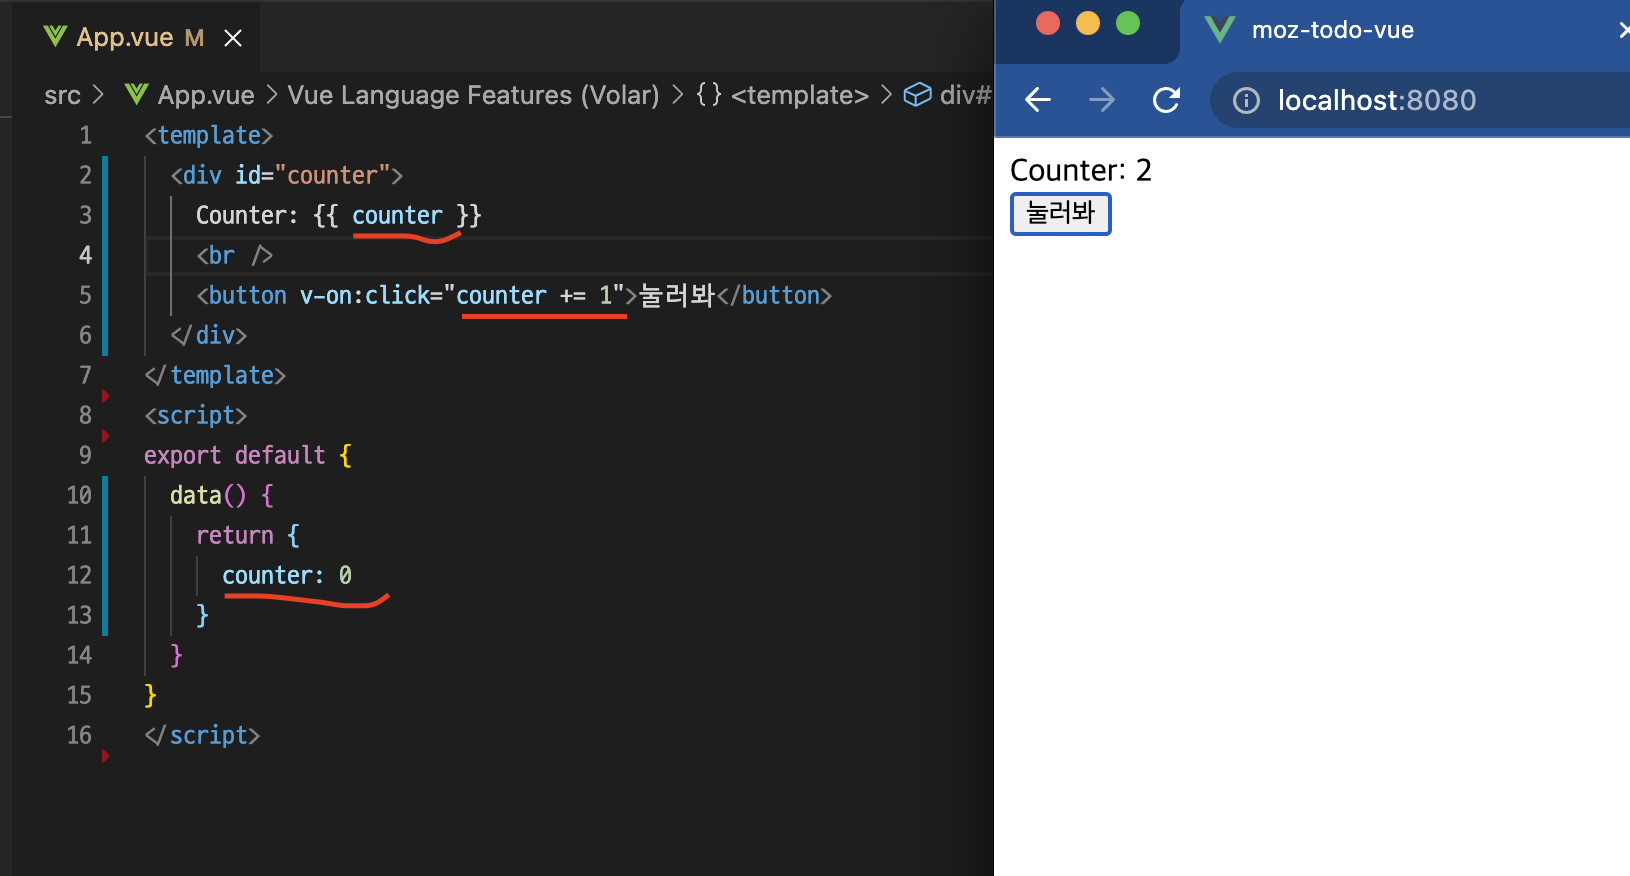
Task: Click Vue favicon on moz-todo-vue tab
Action: (x=1220, y=29)
